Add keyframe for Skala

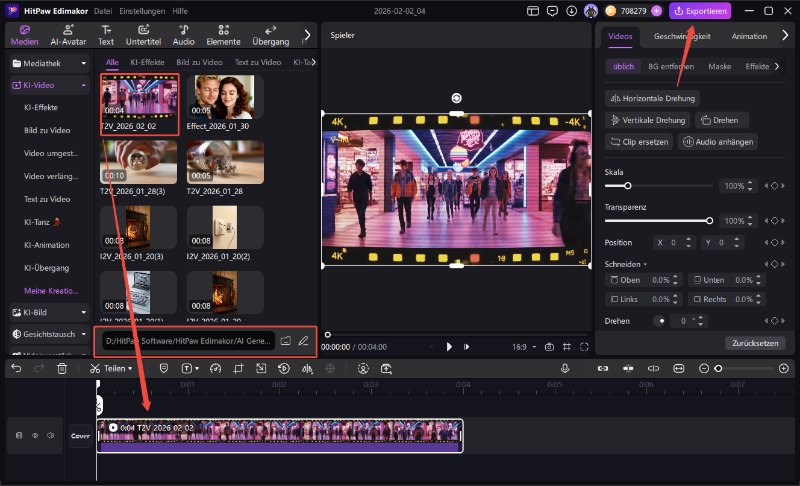click(774, 186)
